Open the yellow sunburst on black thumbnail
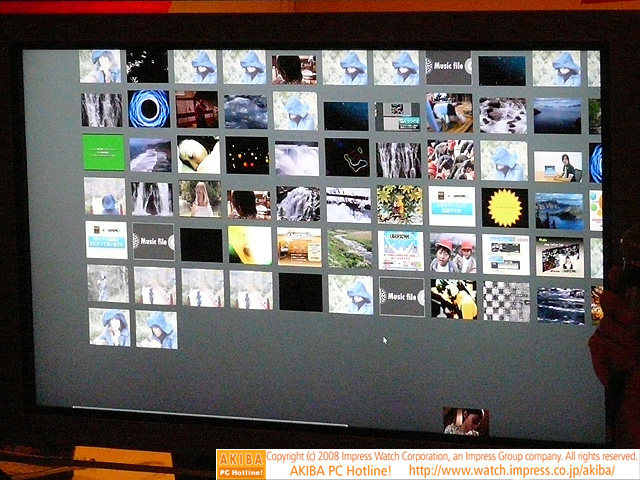The height and width of the screenshot is (480, 640). 505,207
